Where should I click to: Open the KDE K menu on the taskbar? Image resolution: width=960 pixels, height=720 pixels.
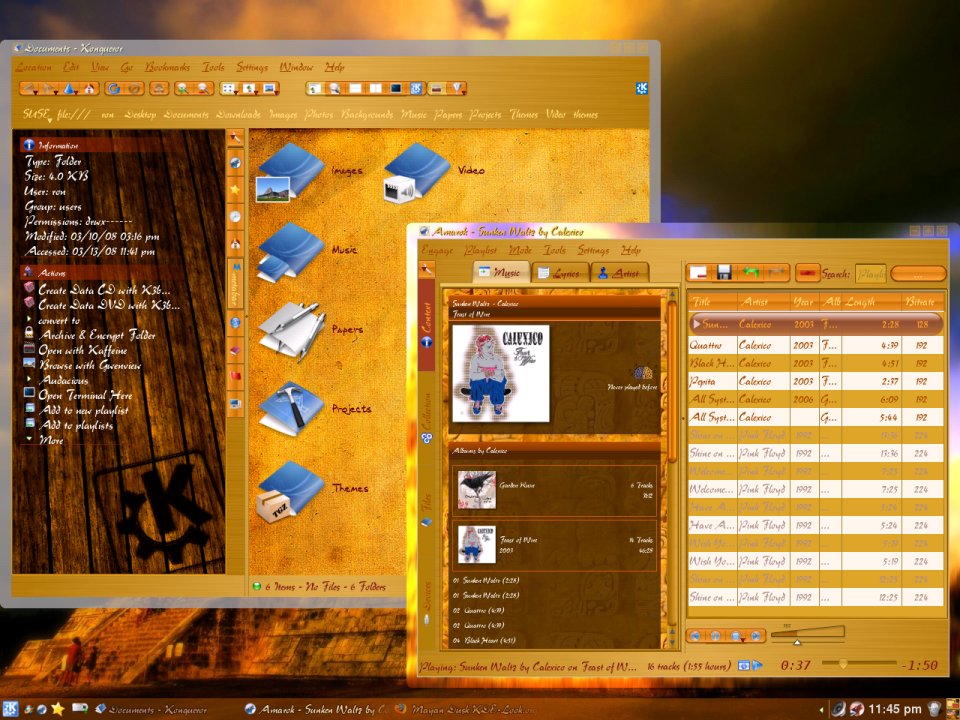coord(10,708)
